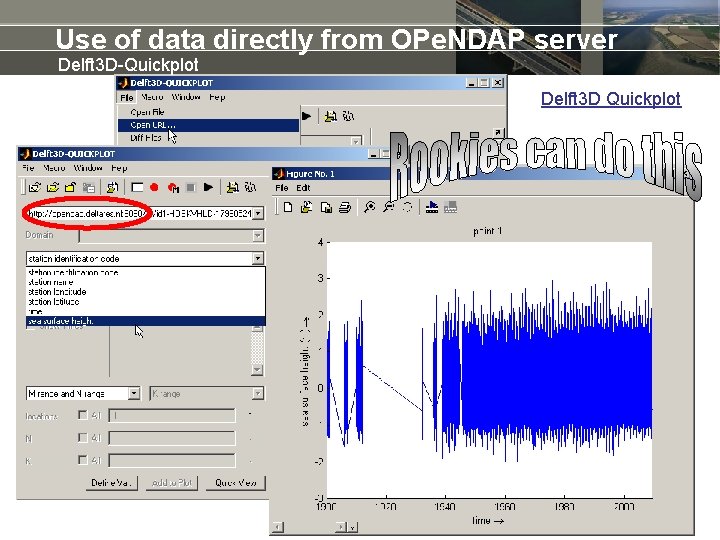Viewport: 720px width, 540px height.
Task: Click the open figure icon in the Figure No. 1 toolbar
Action: 307,208
